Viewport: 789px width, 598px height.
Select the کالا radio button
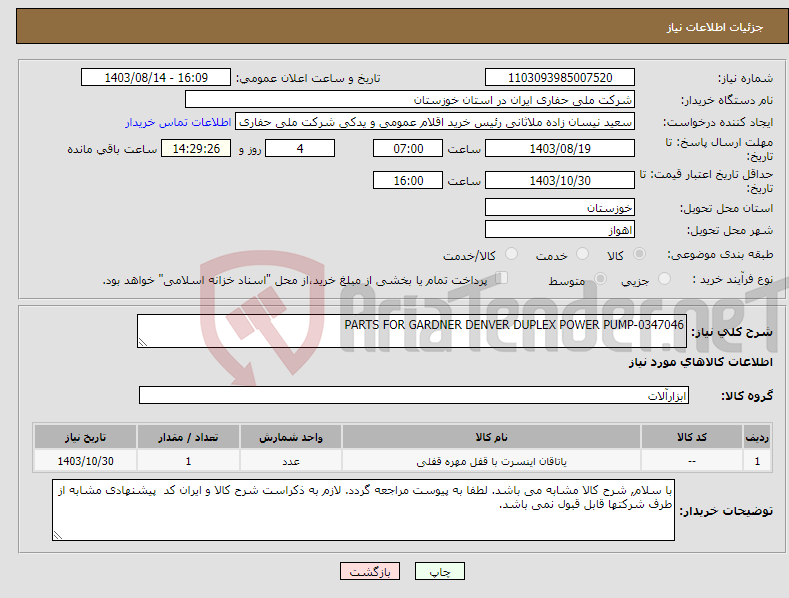[x=639, y=254]
